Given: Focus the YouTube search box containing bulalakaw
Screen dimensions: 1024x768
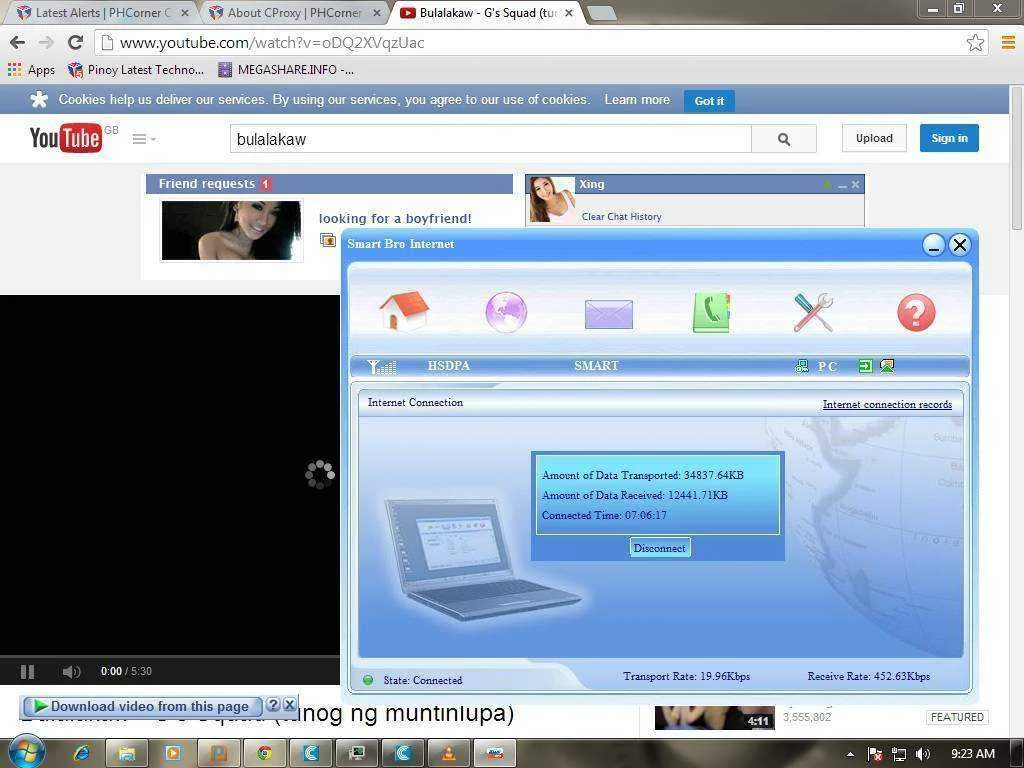Looking at the screenshot, I should point(490,139).
